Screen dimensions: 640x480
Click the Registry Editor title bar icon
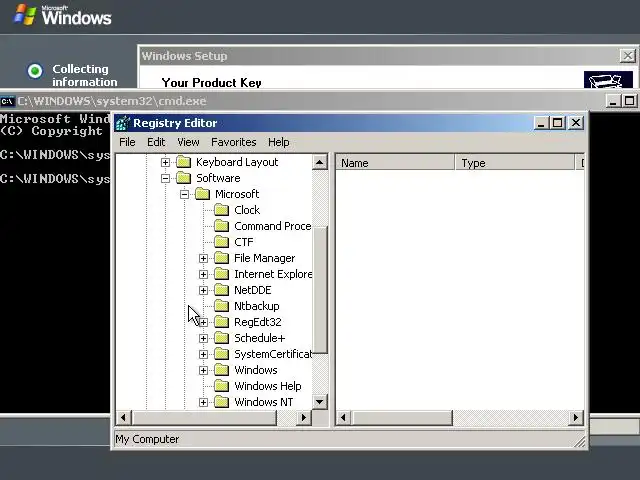pos(122,123)
